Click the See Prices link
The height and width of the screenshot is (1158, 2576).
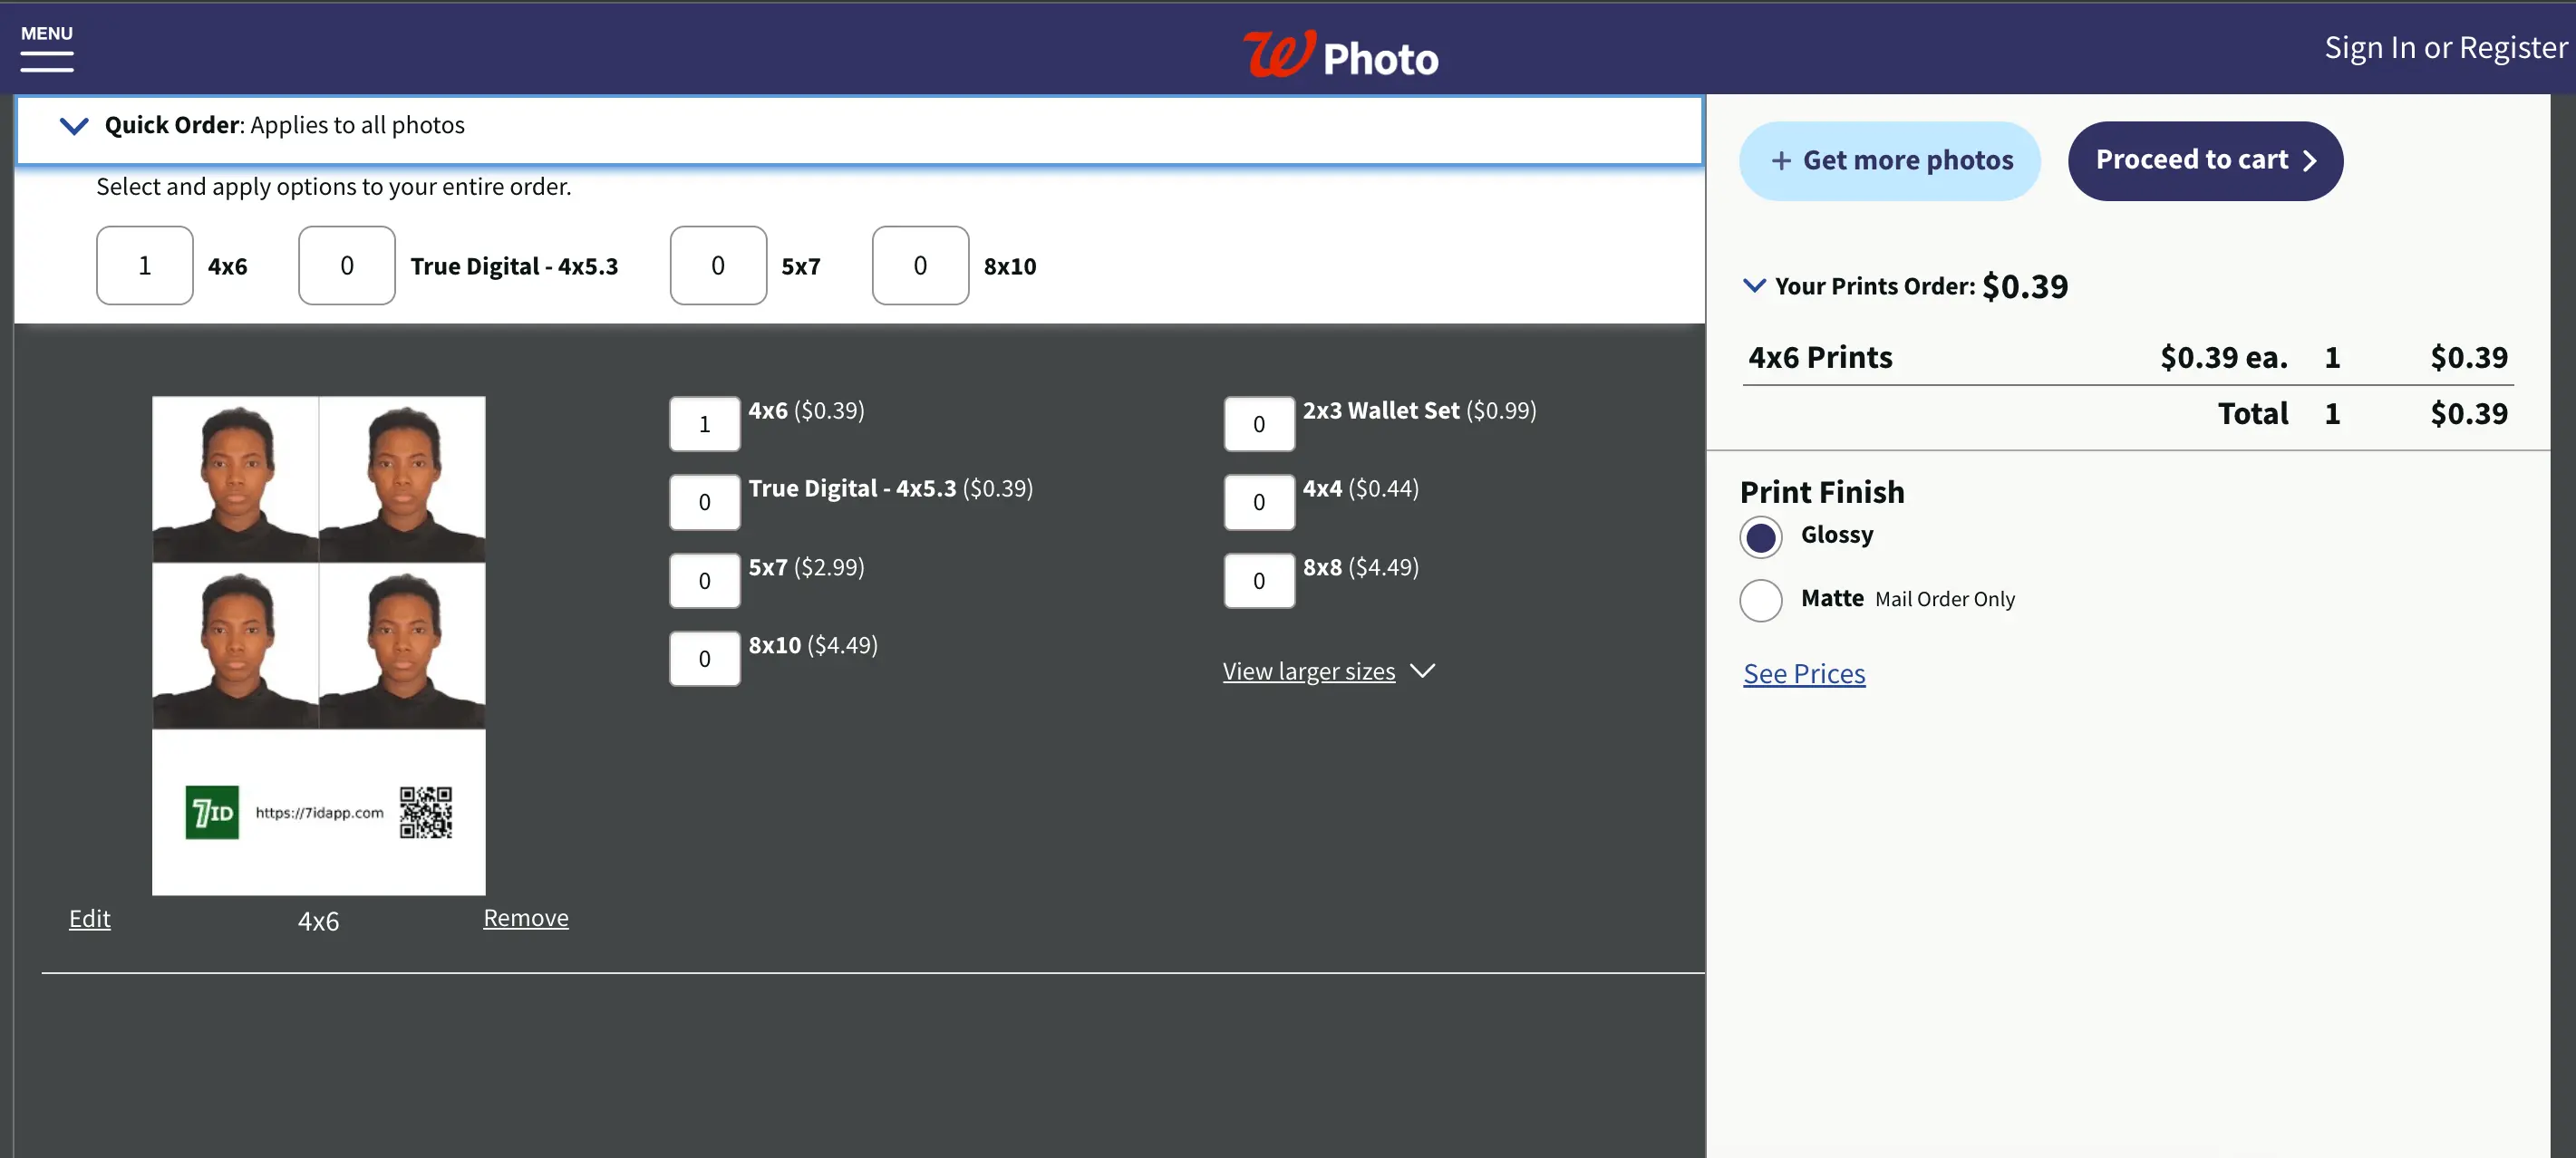click(1806, 671)
